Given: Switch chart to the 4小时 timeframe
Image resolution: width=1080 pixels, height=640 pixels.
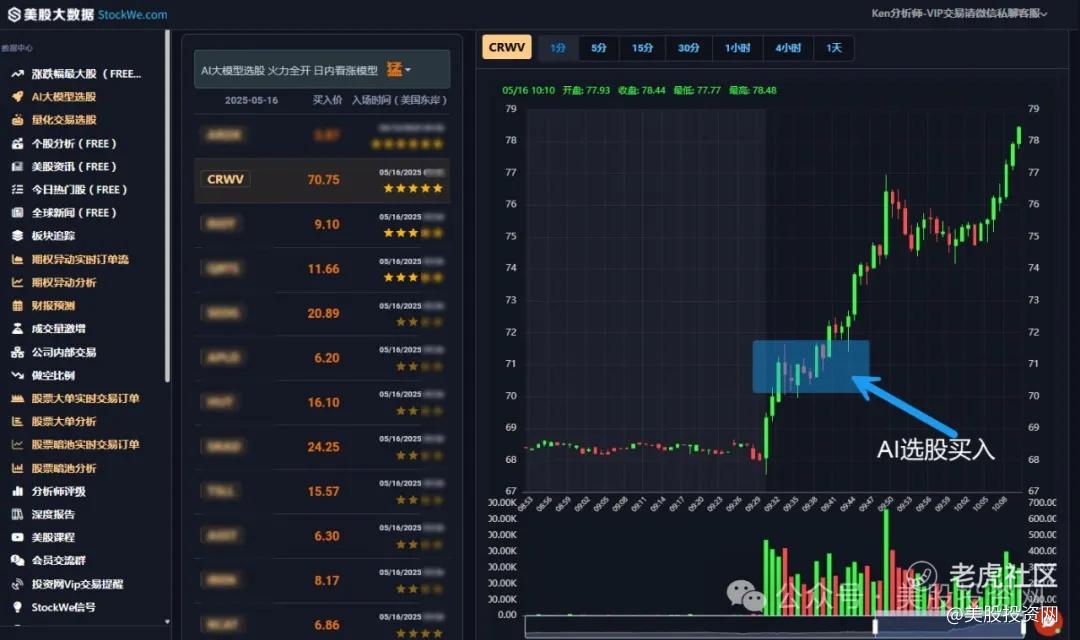Looking at the screenshot, I should [788, 48].
